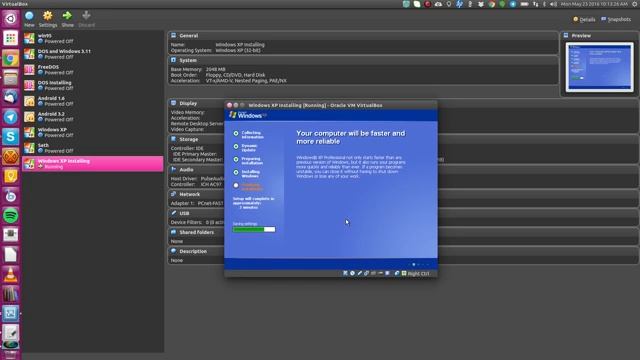Click the green setup progress bar
This screenshot has height=360, width=640.
point(254,229)
